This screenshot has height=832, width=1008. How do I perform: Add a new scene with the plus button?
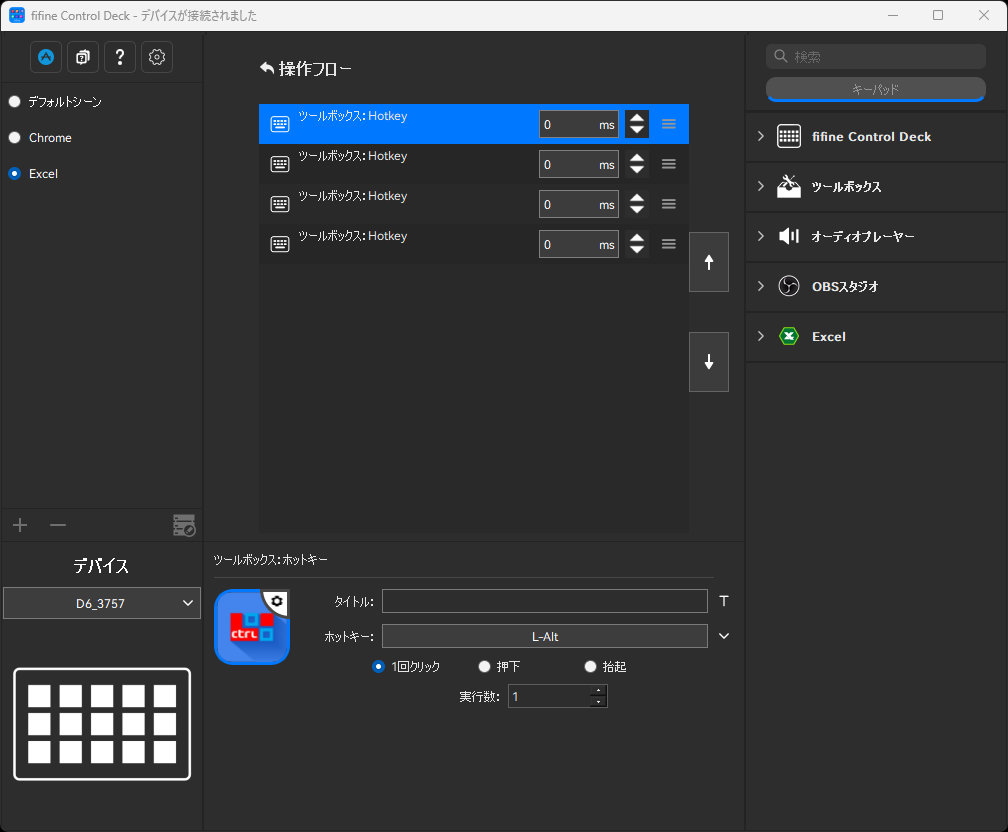click(19, 524)
